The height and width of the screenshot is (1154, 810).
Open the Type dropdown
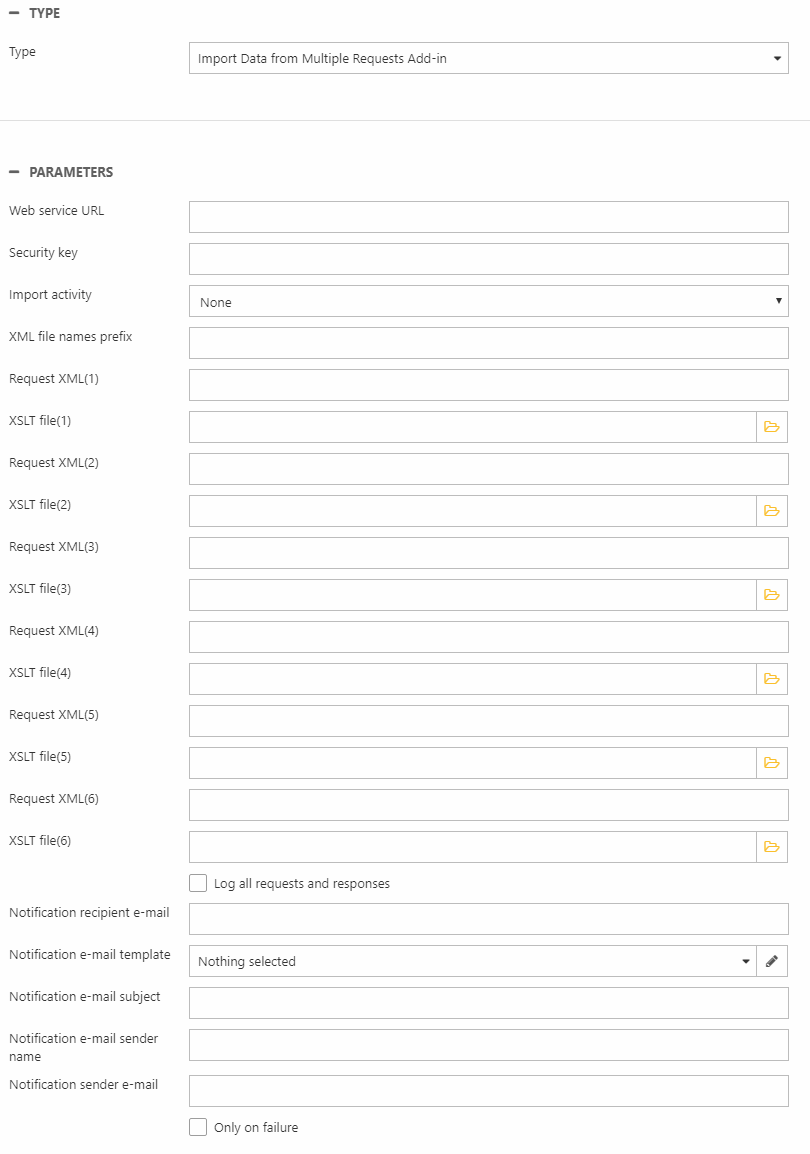coord(488,58)
